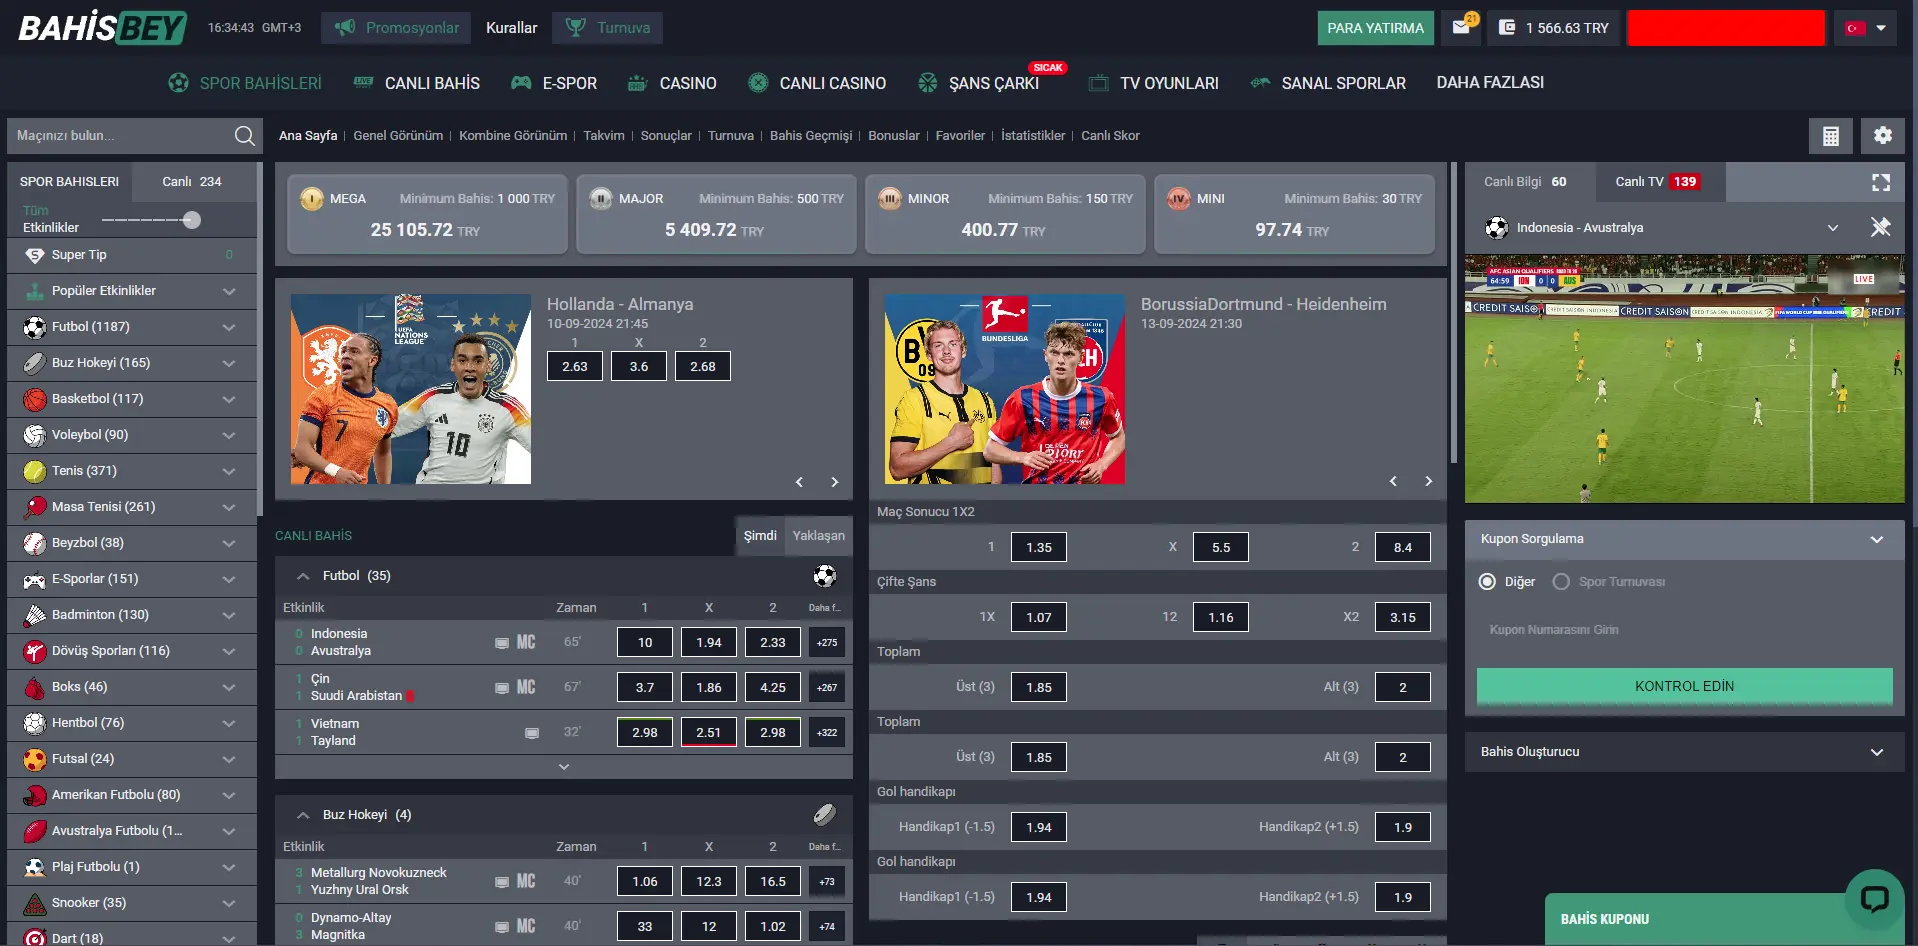Screen dimensions: 1918x946
Task: Open the bet calculator icon
Action: [1830, 136]
